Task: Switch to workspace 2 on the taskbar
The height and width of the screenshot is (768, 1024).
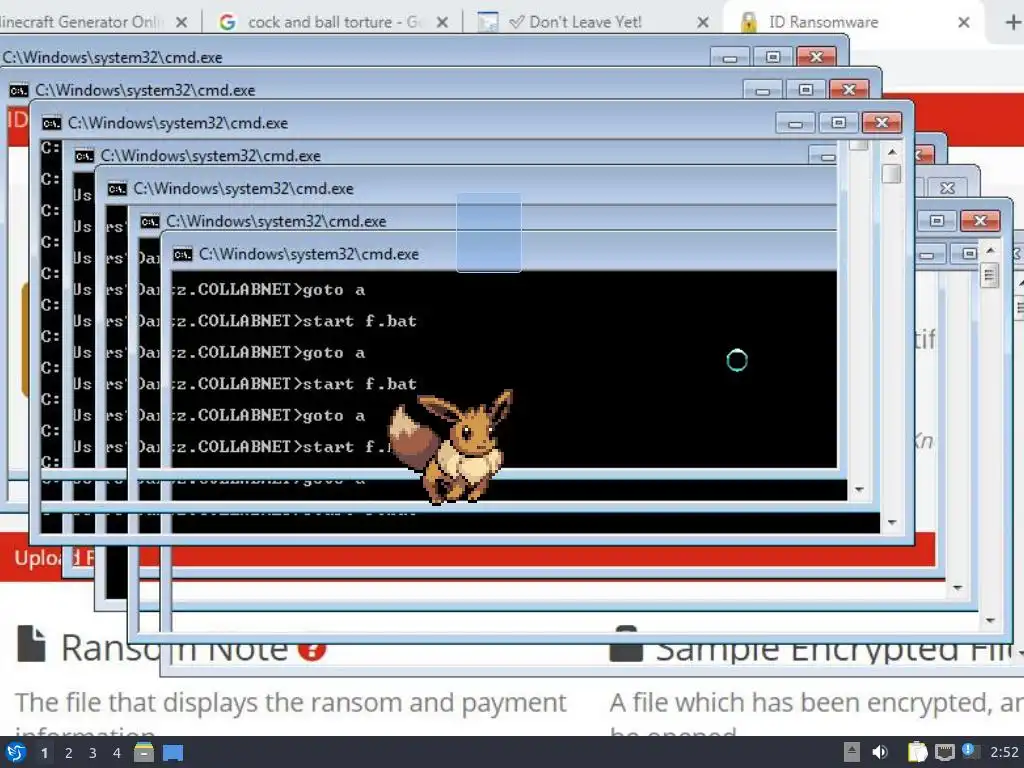Action: pyautogui.click(x=69, y=753)
